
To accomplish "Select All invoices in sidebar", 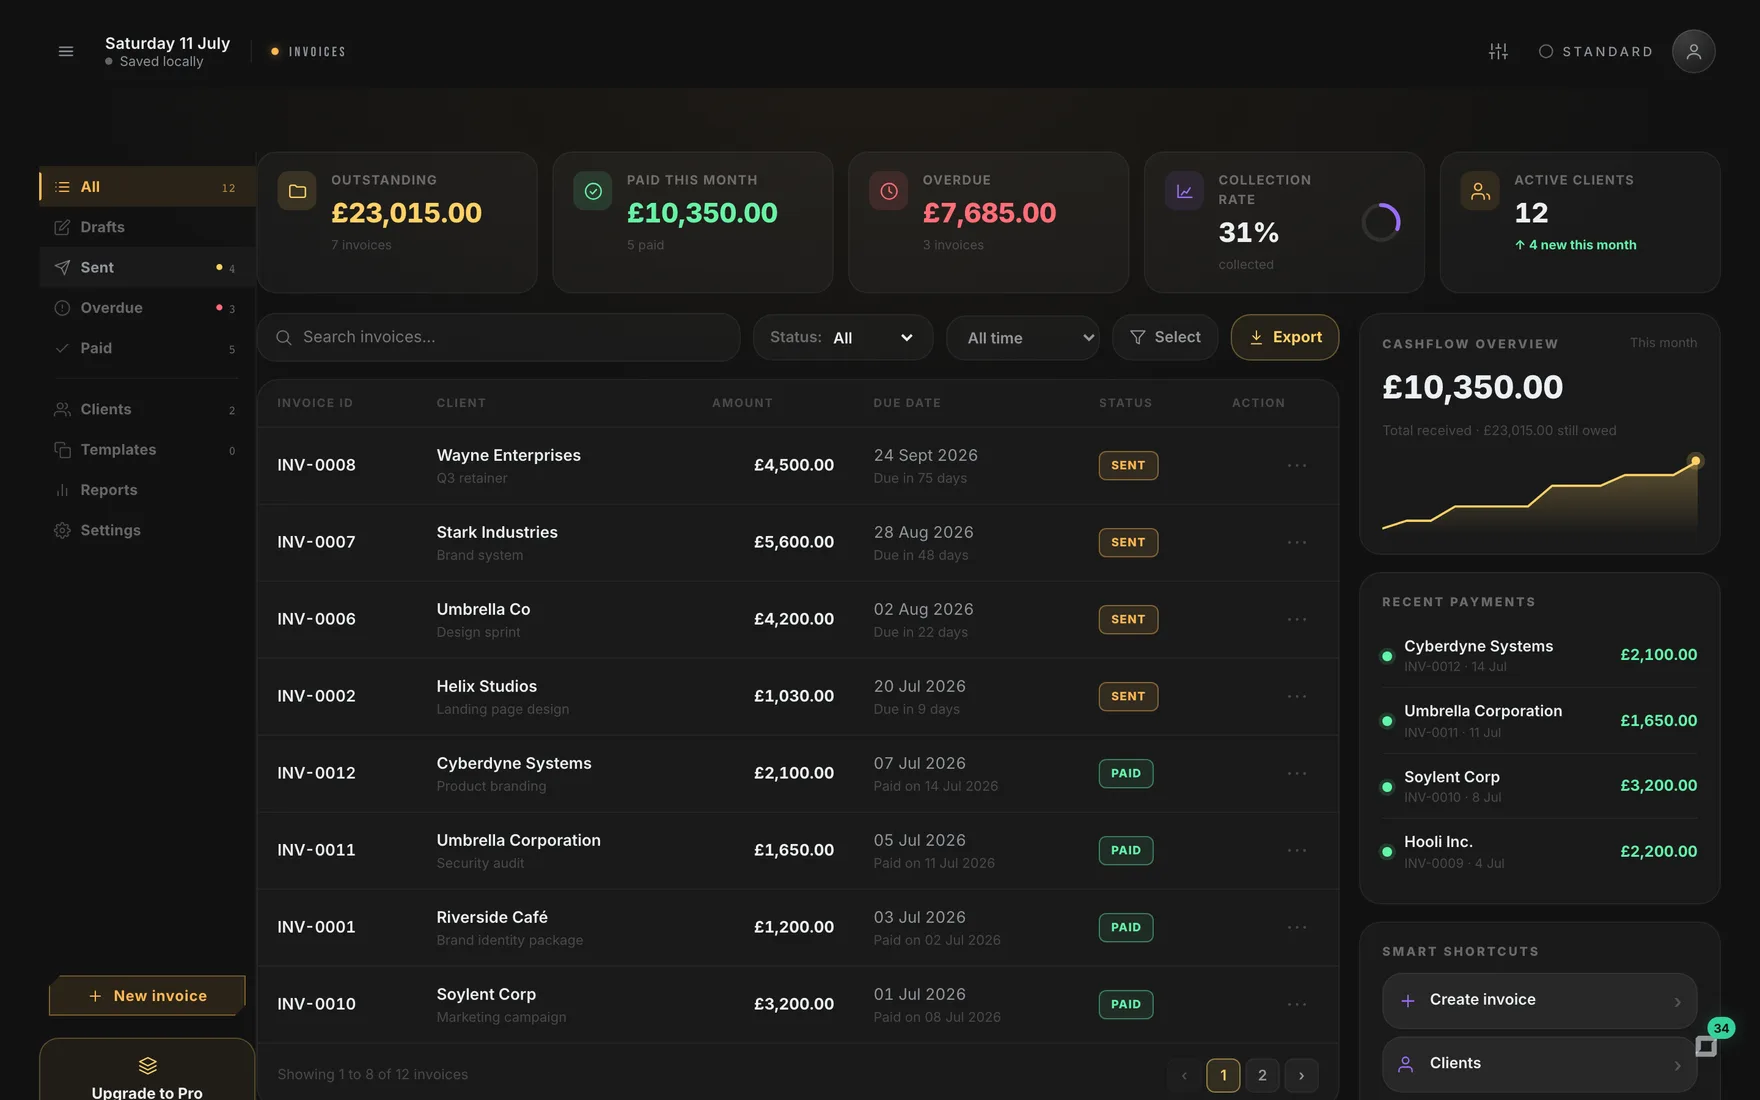I will point(146,187).
